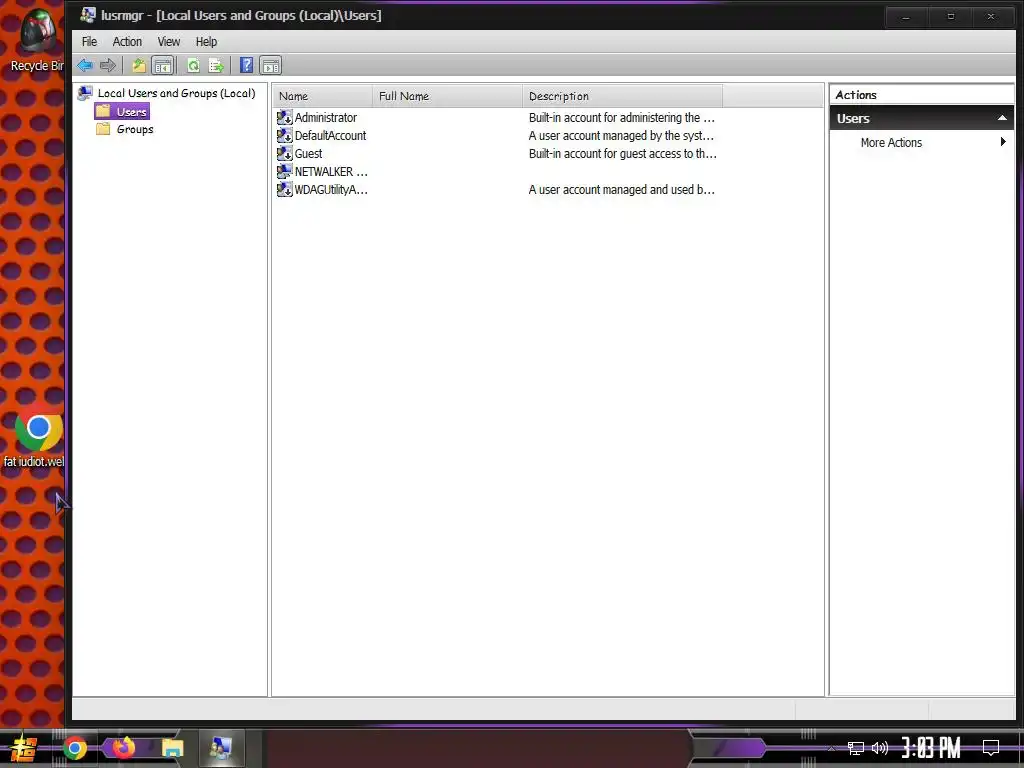Click the DefaultAccount user icon
This screenshot has height=768, width=1024.
(284, 136)
